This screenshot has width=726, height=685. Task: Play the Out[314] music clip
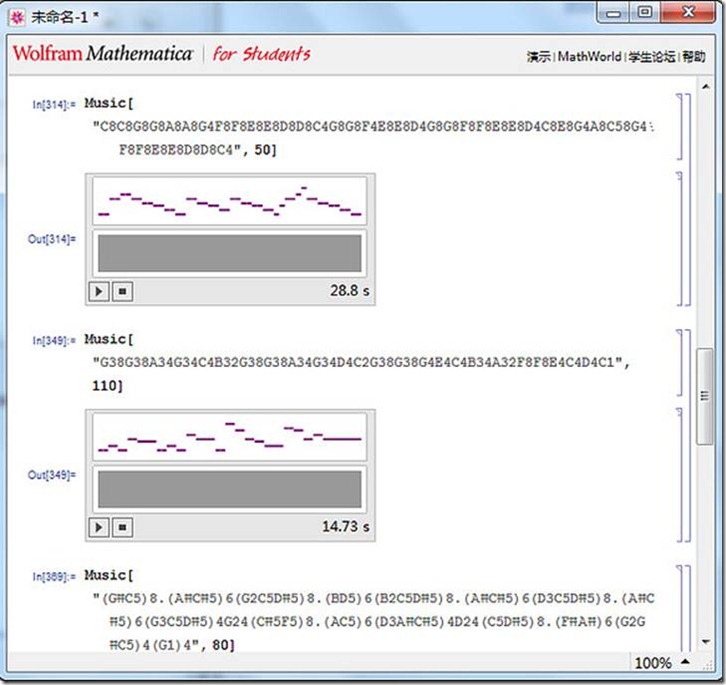[x=99, y=291]
